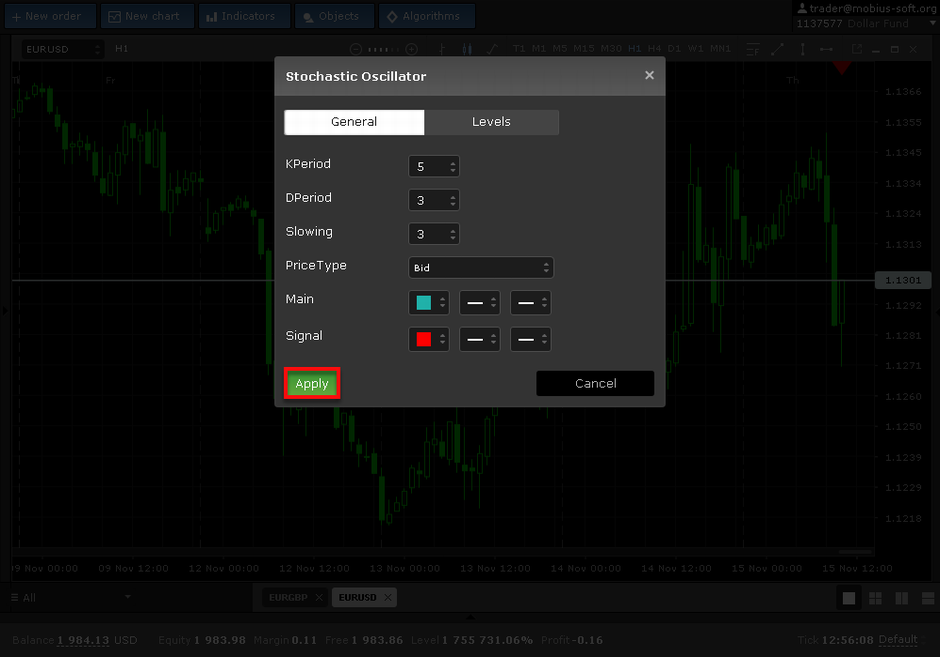Select the T1 timeframe
This screenshot has height=657, width=940.
coord(519,49)
